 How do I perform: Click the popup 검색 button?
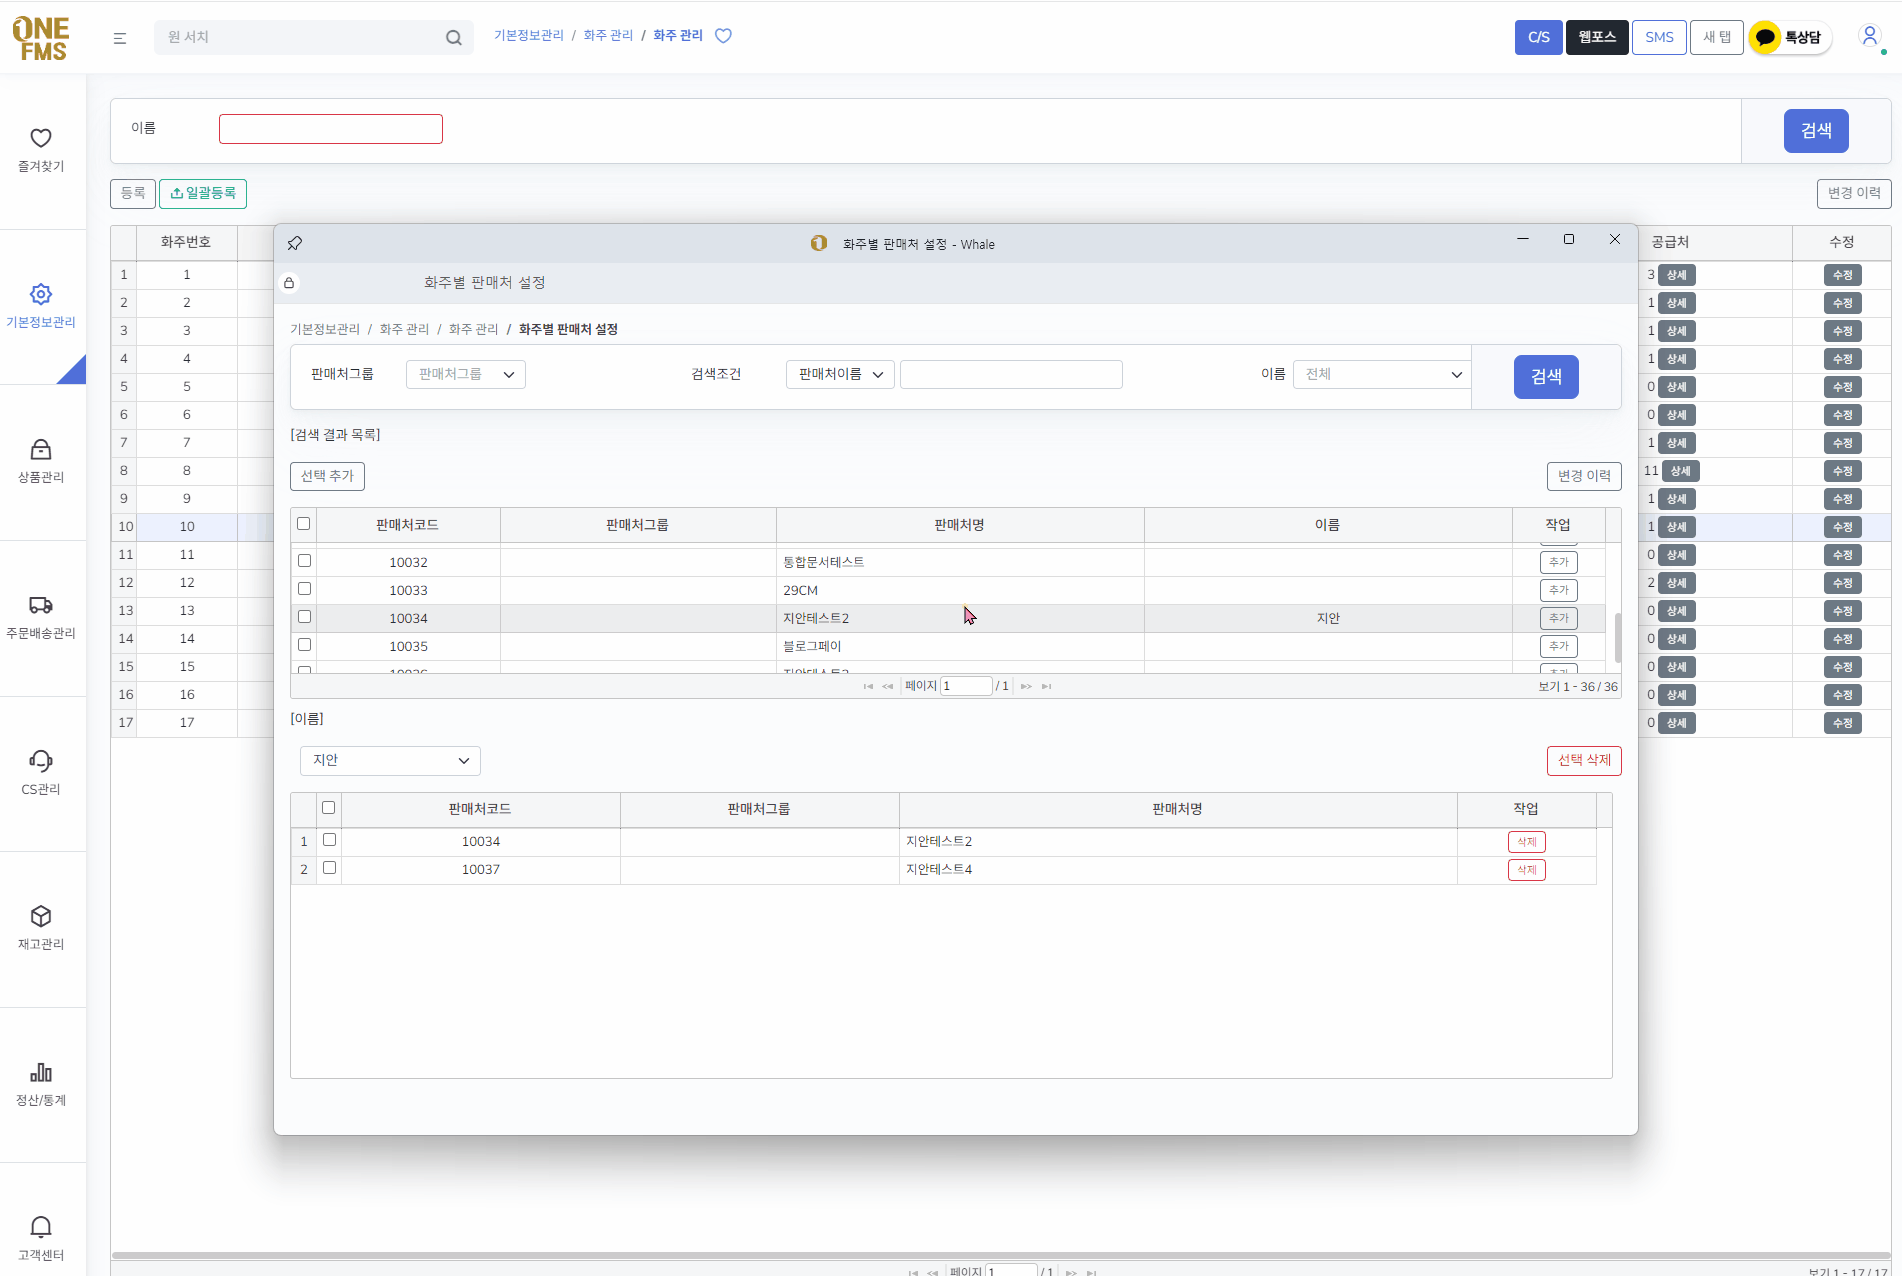click(x=1546, y=377)
